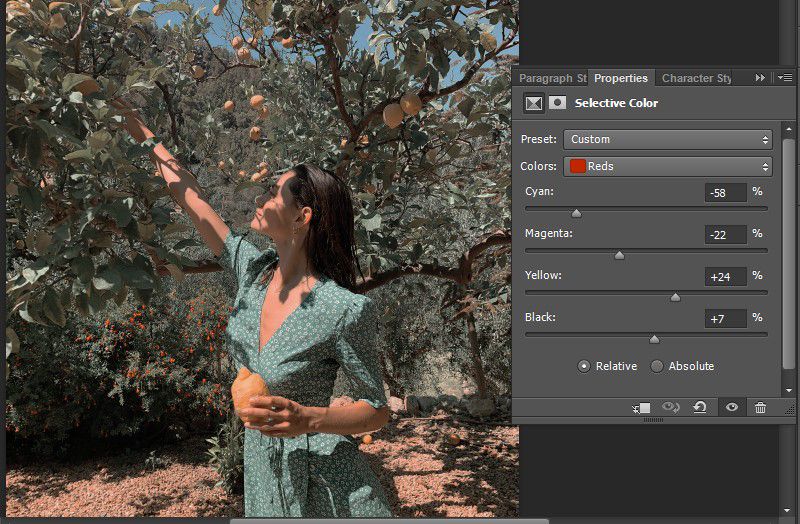The image size is (800, 524).
Task: Click the Yellow slider handle
Action: [676, 297]
